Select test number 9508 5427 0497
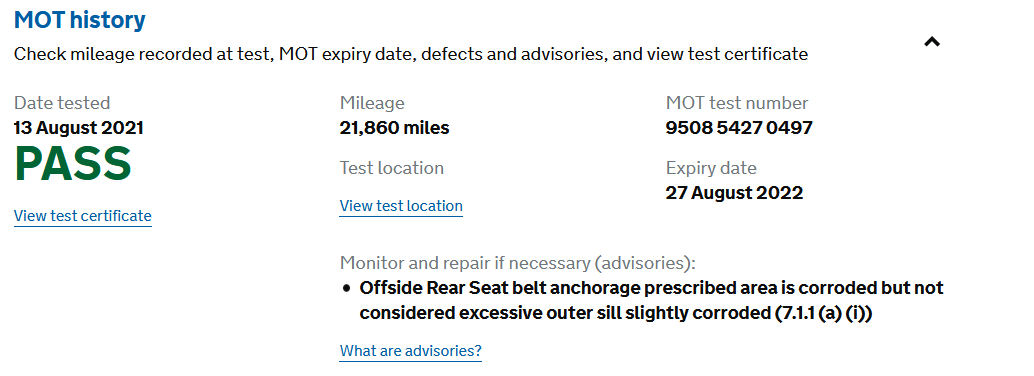The width and height of the screenshot is (1034, 376). [739, 127]
